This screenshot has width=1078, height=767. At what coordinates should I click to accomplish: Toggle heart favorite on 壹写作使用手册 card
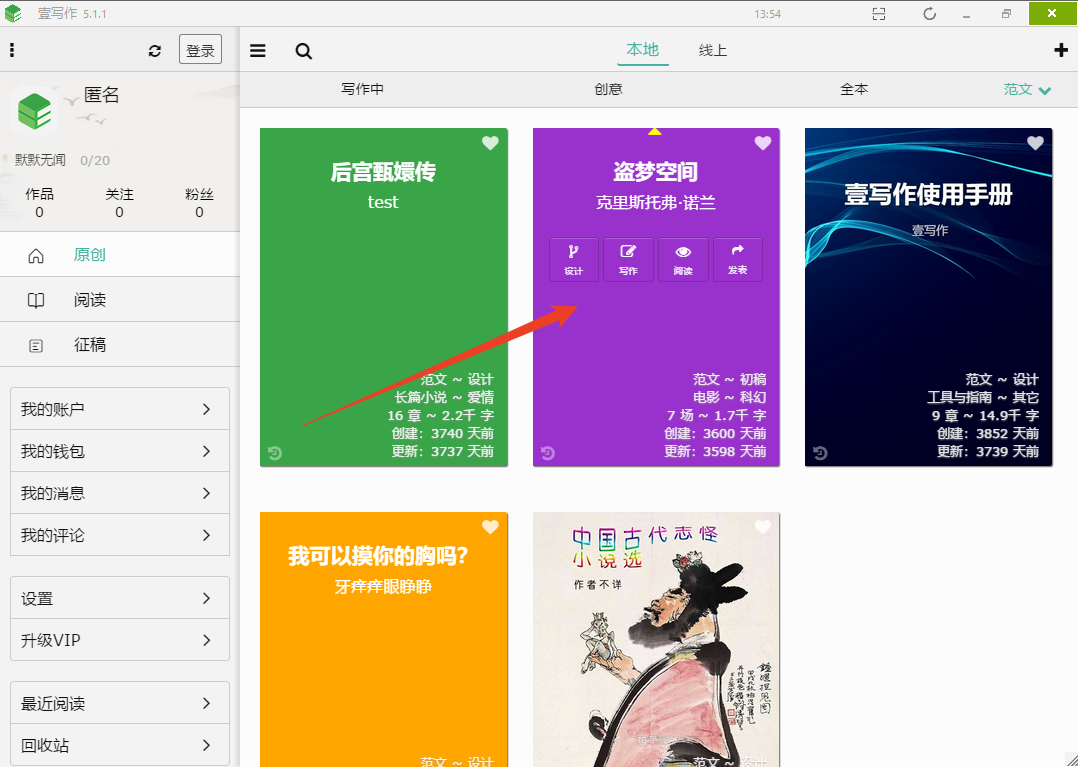coord(1035,143)
